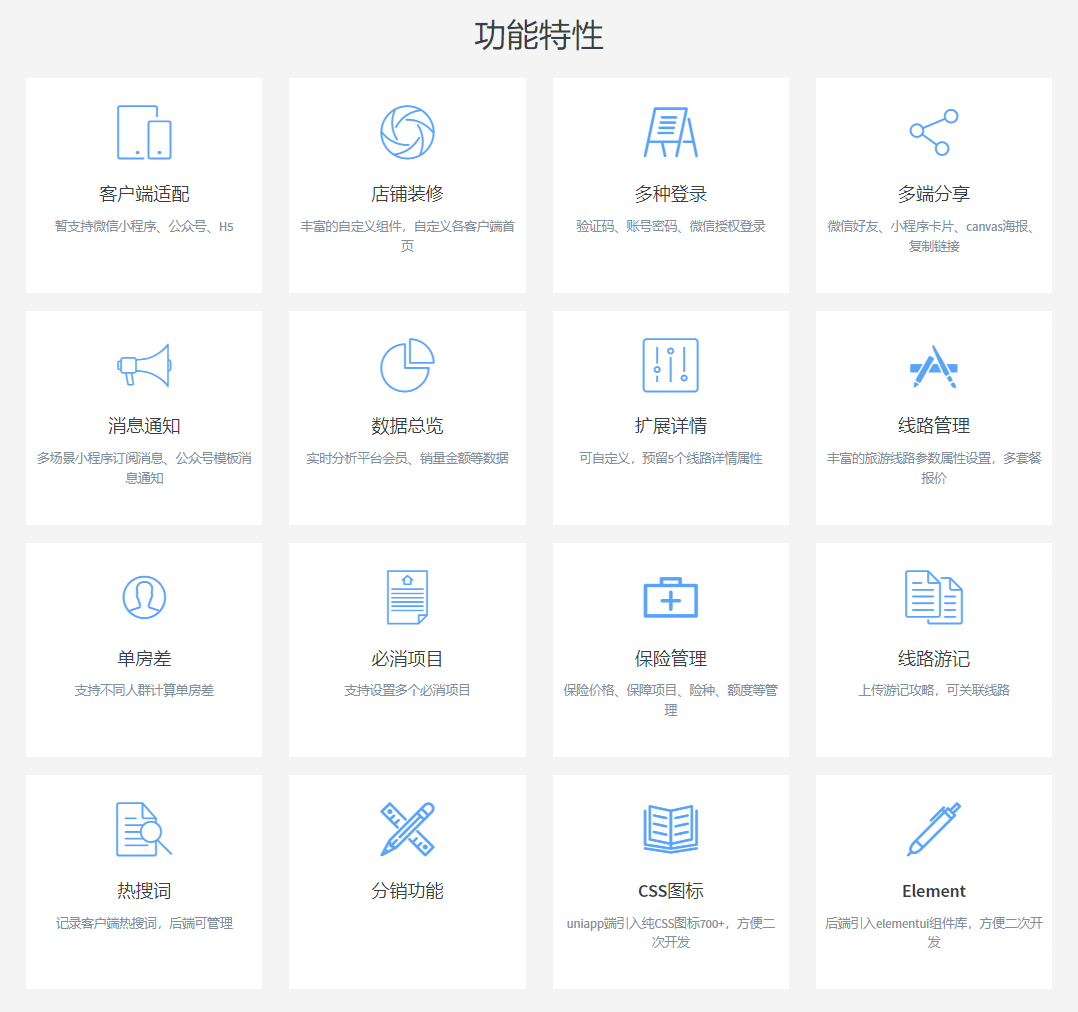Click the 功能特性 section heading
This screenshot has width=1078, height=1012.
pyautogui.click(x=539, y=36)
